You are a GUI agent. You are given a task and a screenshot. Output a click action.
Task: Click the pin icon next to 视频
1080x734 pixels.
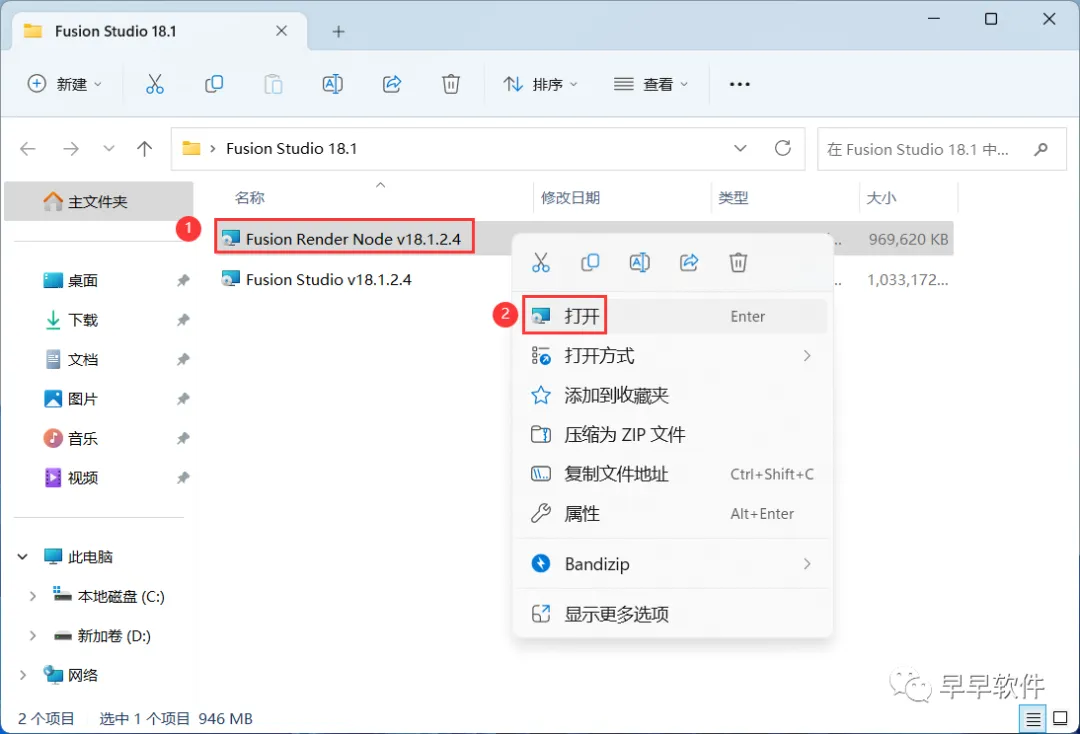[x=183, y=478]
